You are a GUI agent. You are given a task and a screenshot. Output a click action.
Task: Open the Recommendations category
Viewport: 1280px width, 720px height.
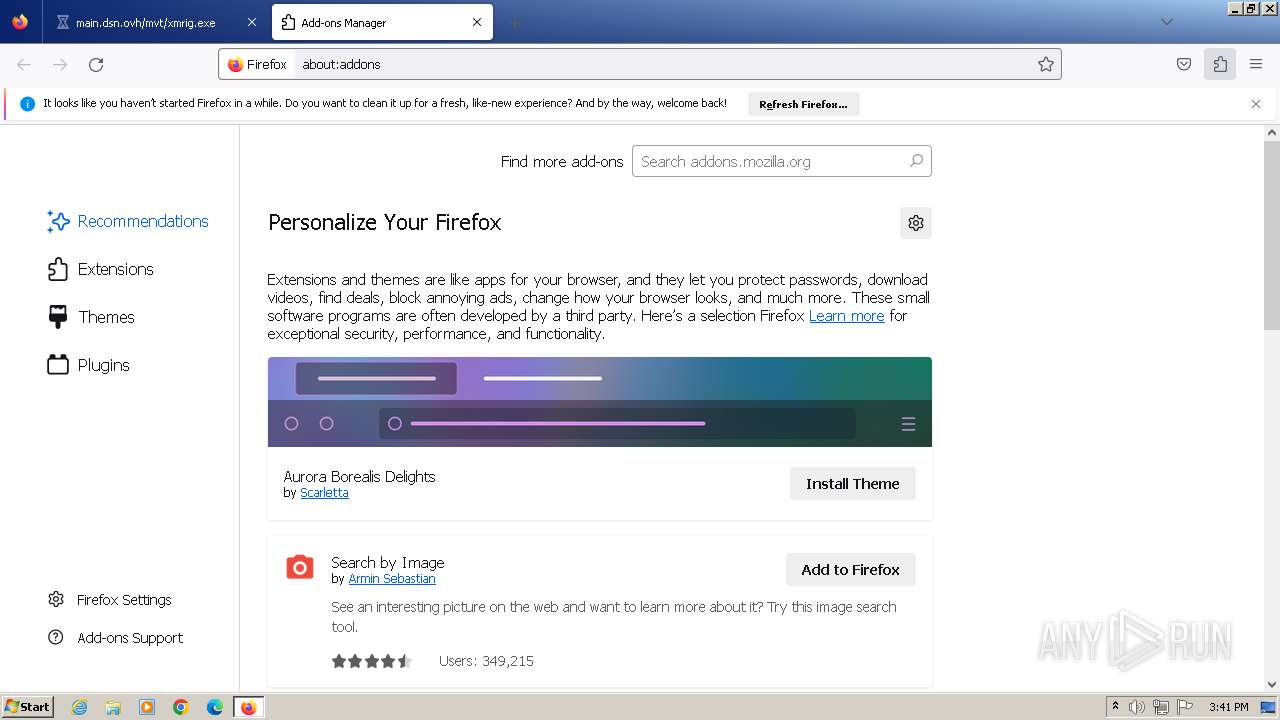click(x=128, y=221)
